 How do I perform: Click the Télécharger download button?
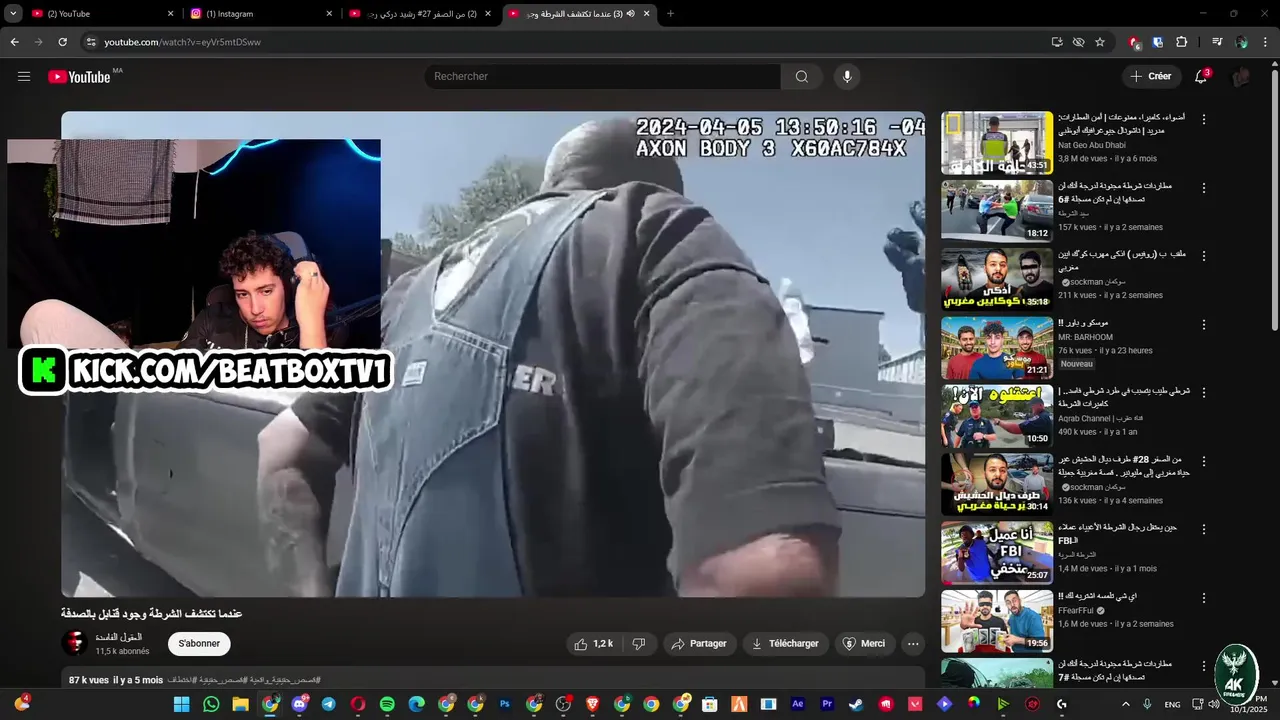(786, 644)
